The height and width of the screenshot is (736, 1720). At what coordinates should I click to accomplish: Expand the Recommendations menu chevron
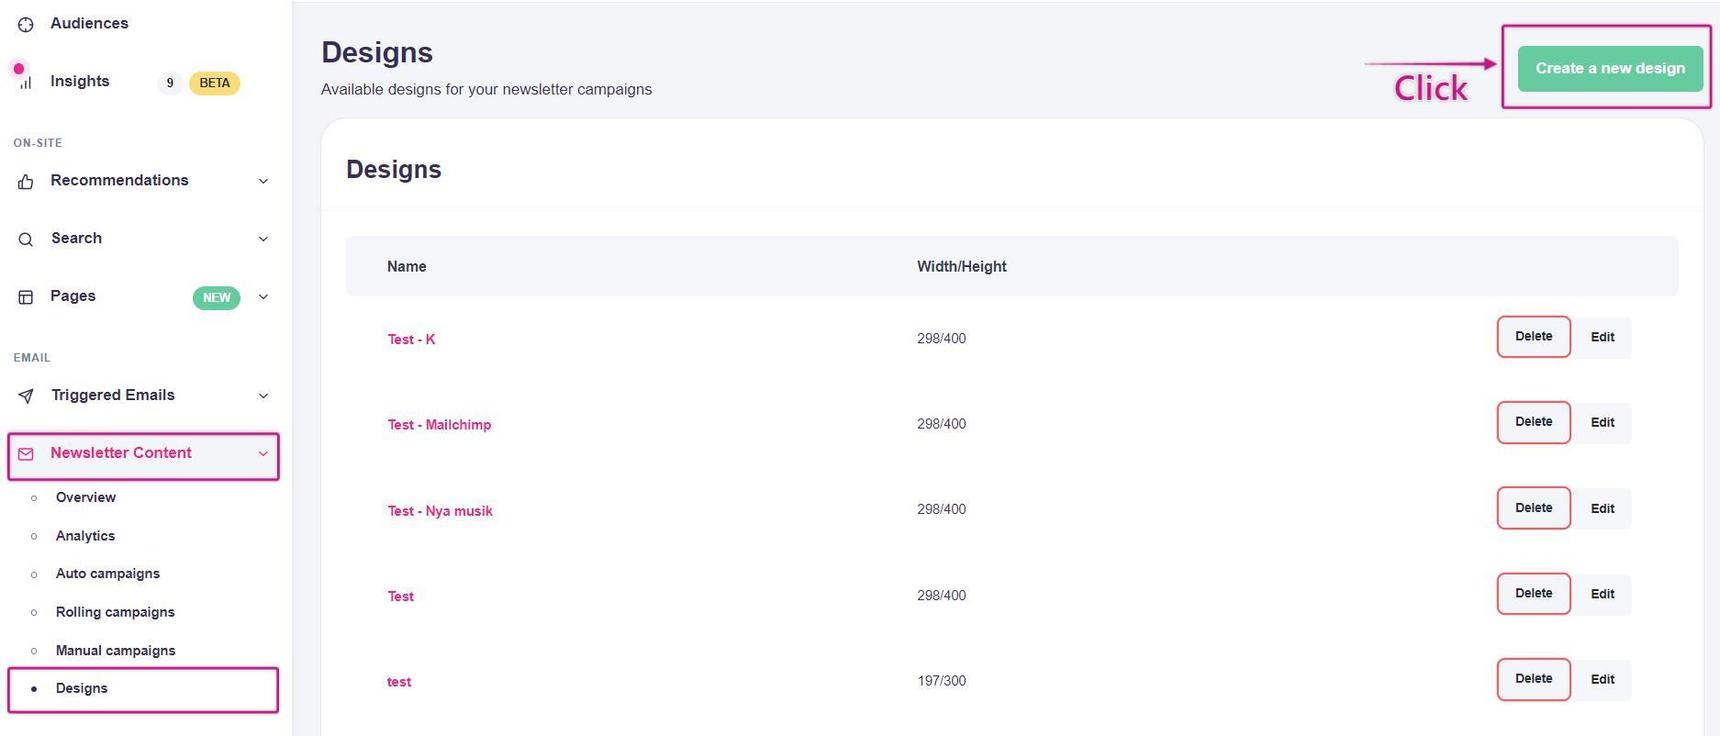(x=263, y=181)
